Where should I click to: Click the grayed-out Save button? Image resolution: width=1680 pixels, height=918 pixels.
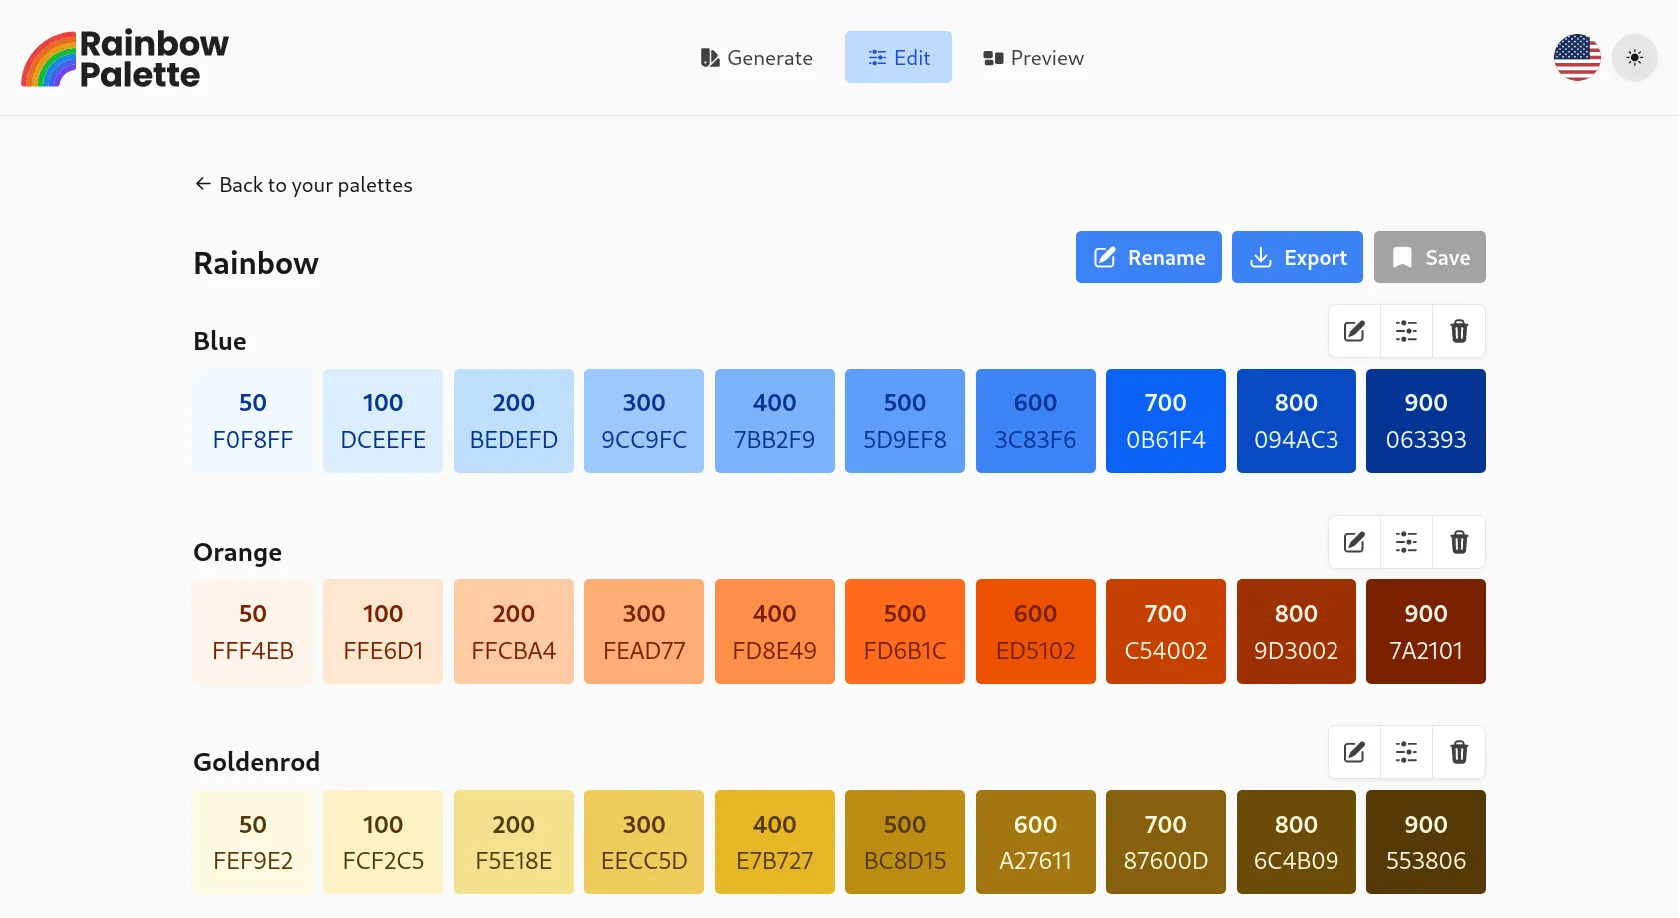tap(1429, 257)
